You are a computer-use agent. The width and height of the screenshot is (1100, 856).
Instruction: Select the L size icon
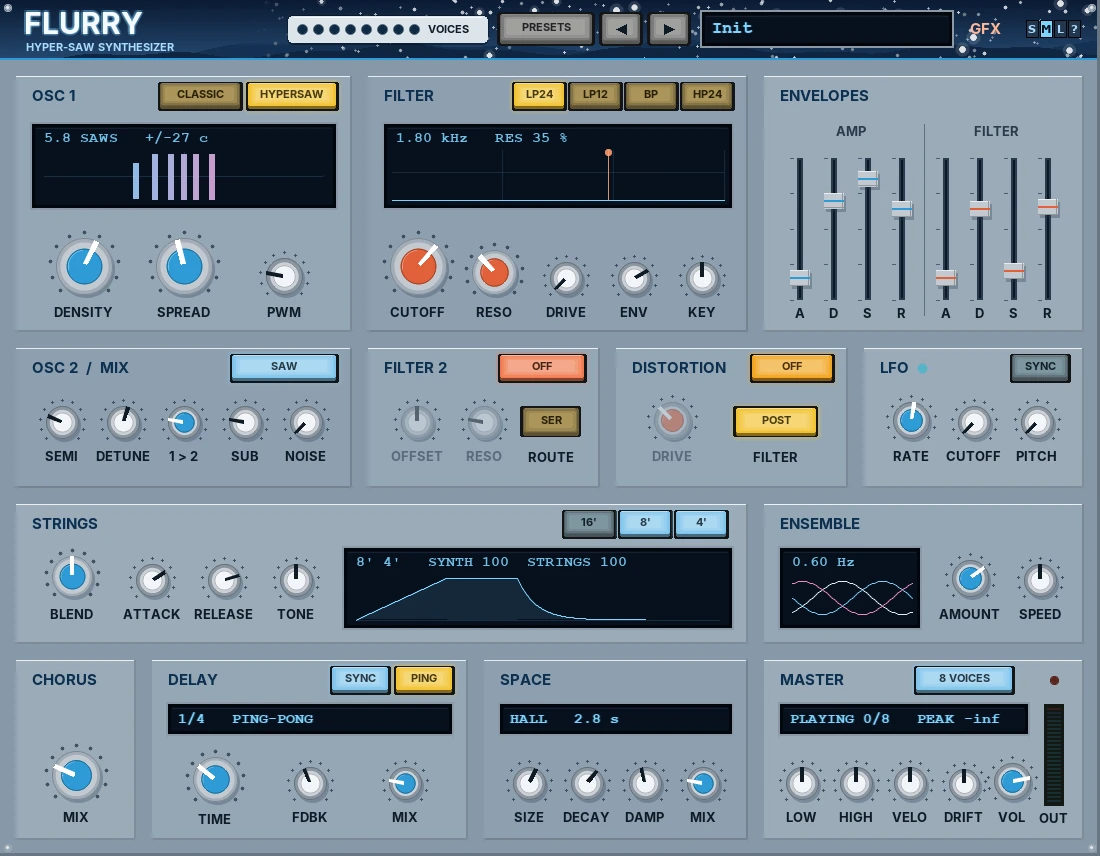click(x=1060, y=29)
